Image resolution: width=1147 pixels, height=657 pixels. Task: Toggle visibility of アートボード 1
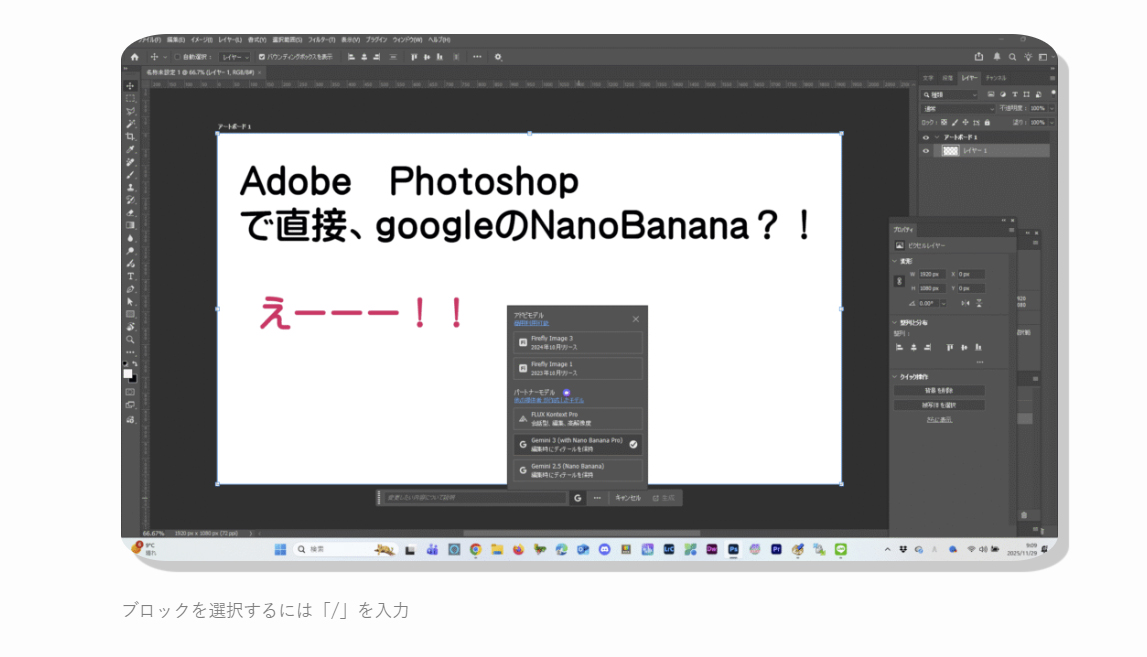926,137
